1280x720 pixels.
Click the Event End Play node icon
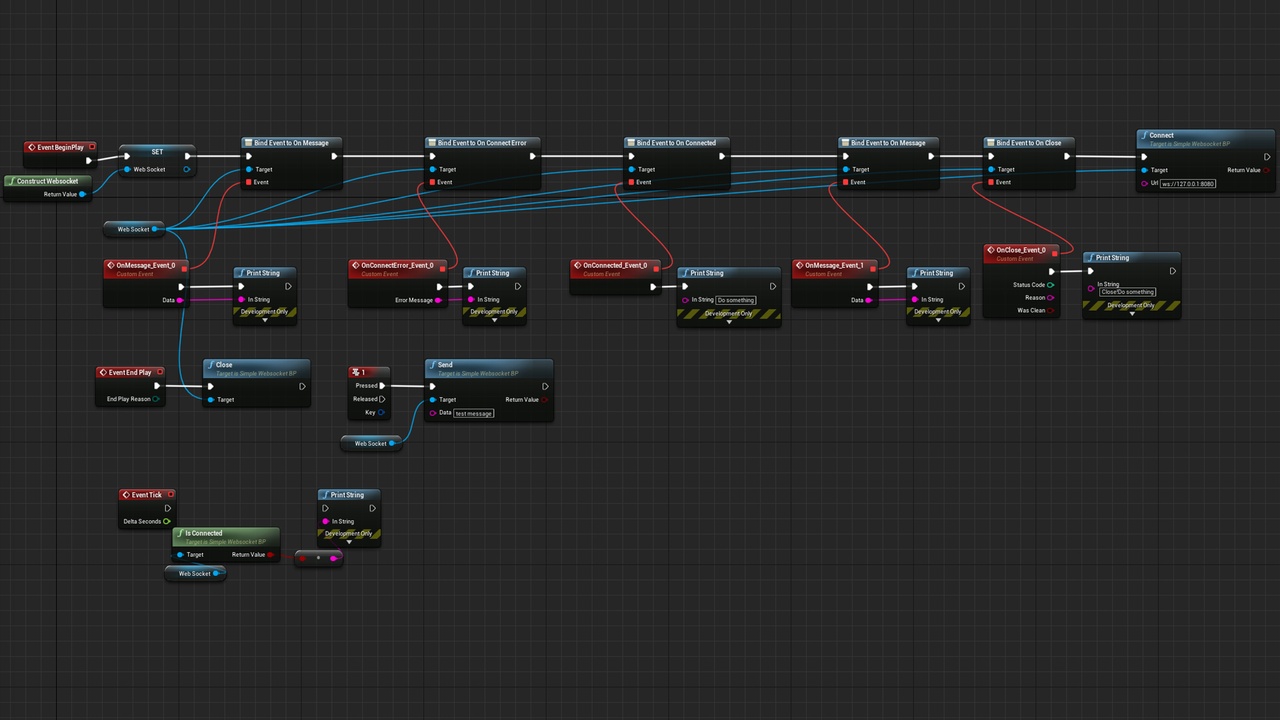click(103, 372)
